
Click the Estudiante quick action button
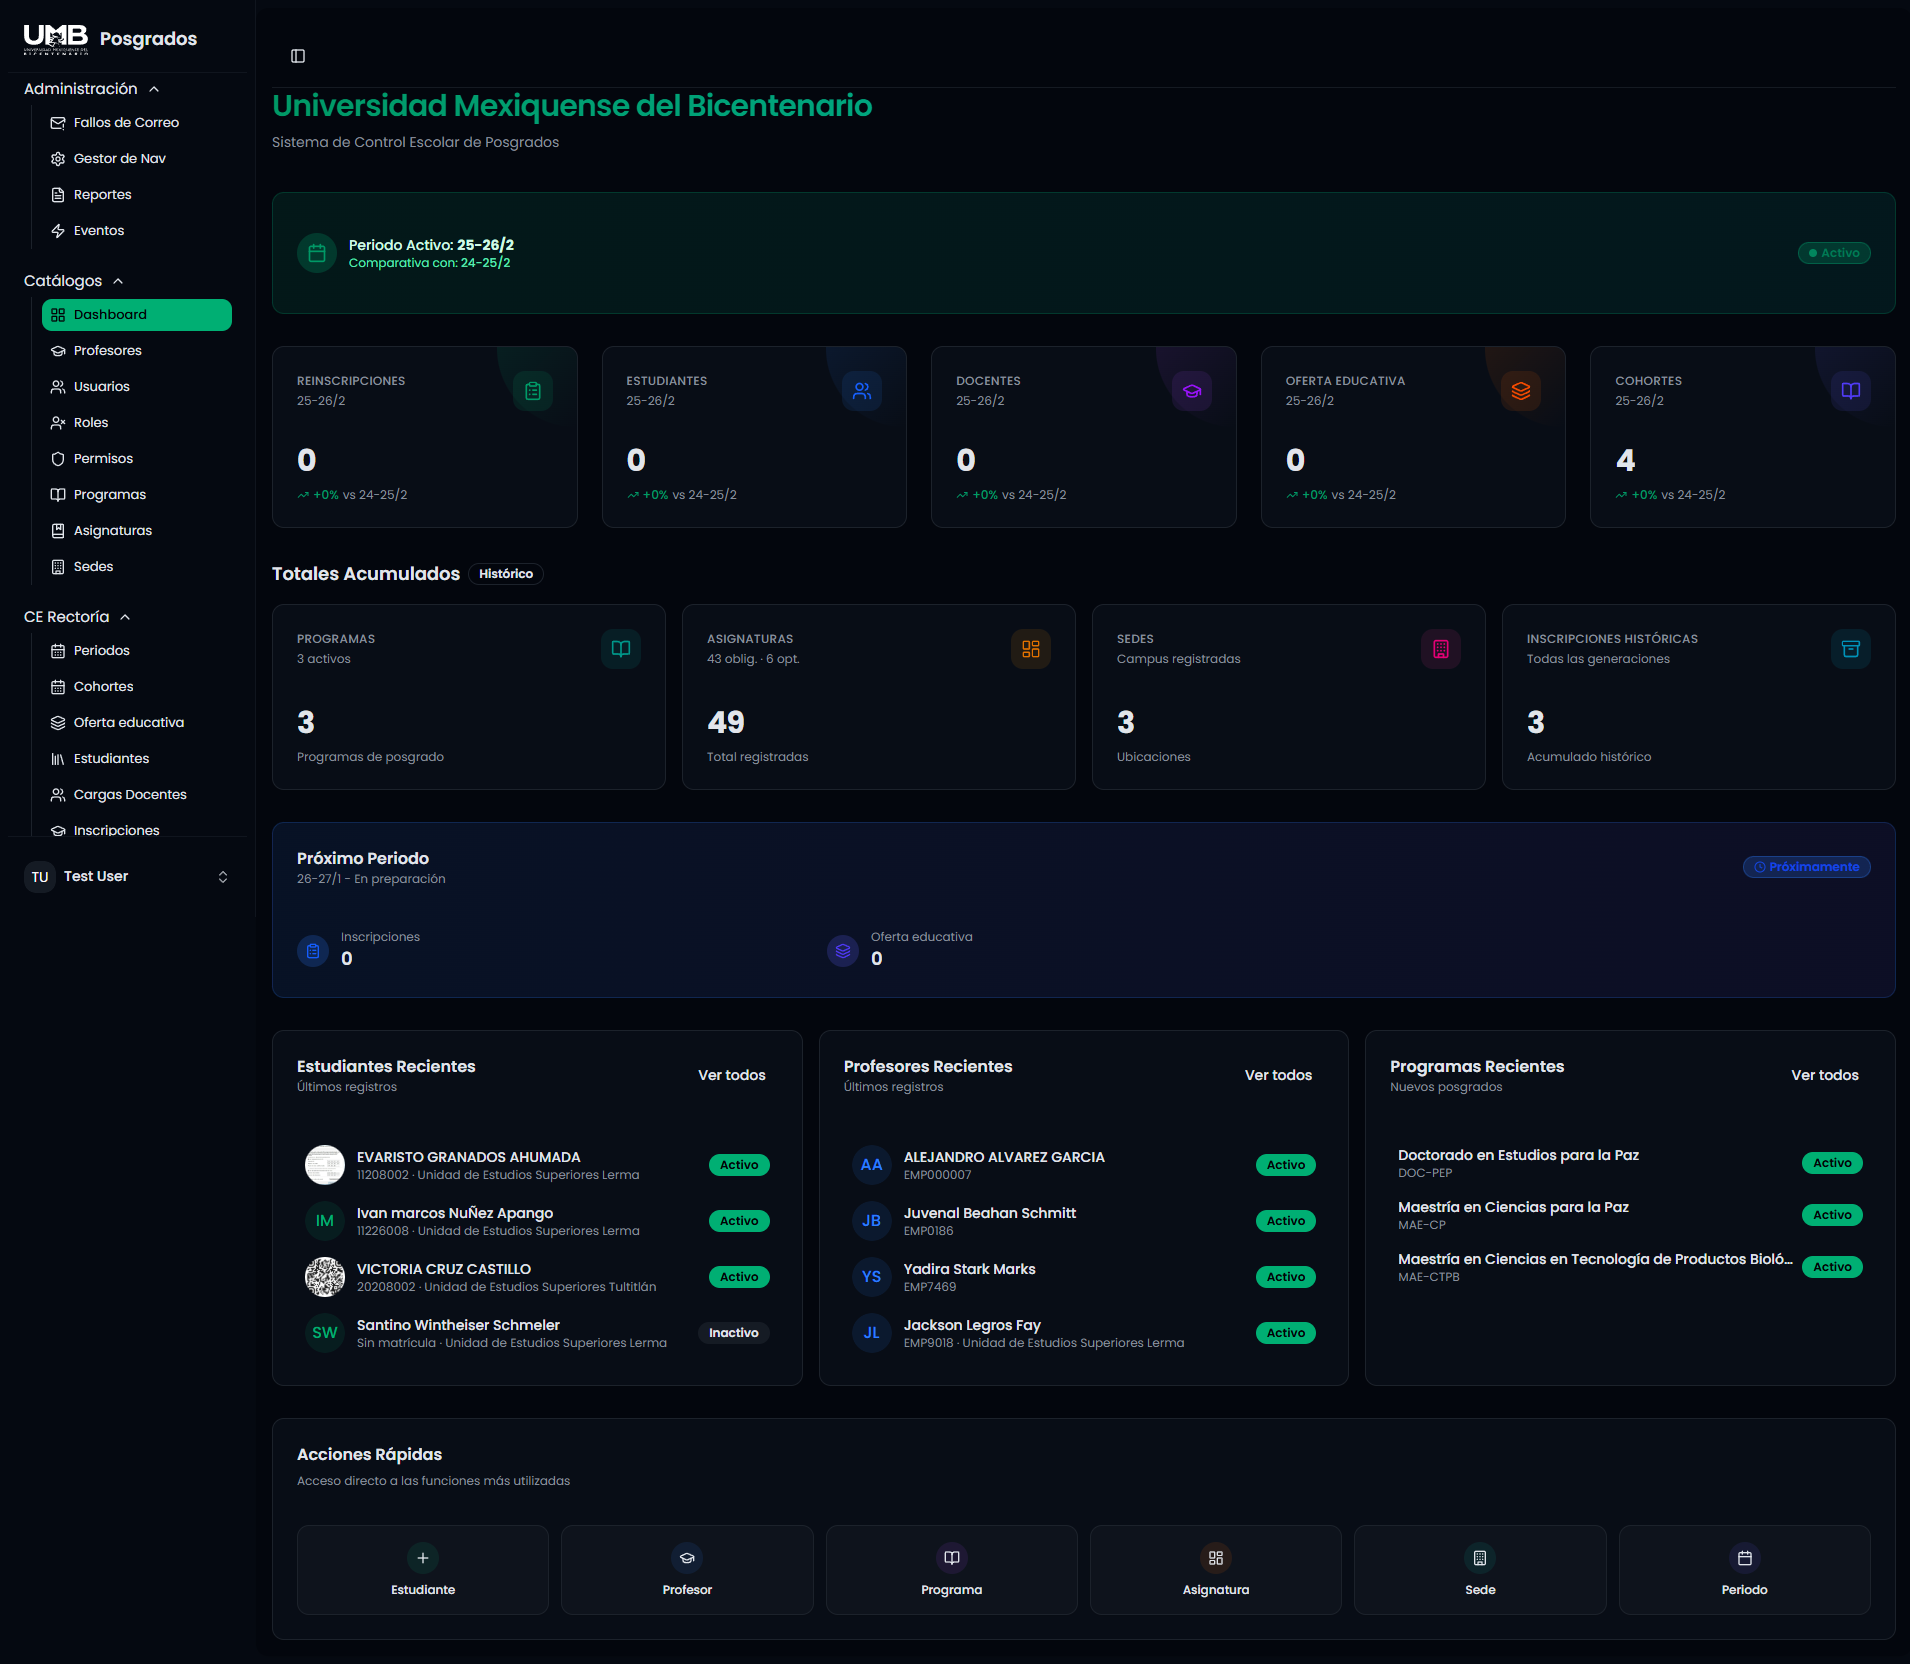pos(423,1570)
